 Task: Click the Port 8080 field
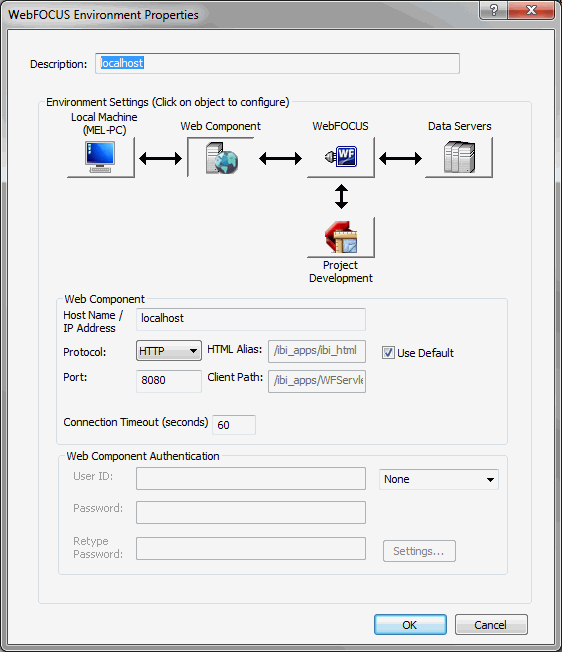click(169, 381)
